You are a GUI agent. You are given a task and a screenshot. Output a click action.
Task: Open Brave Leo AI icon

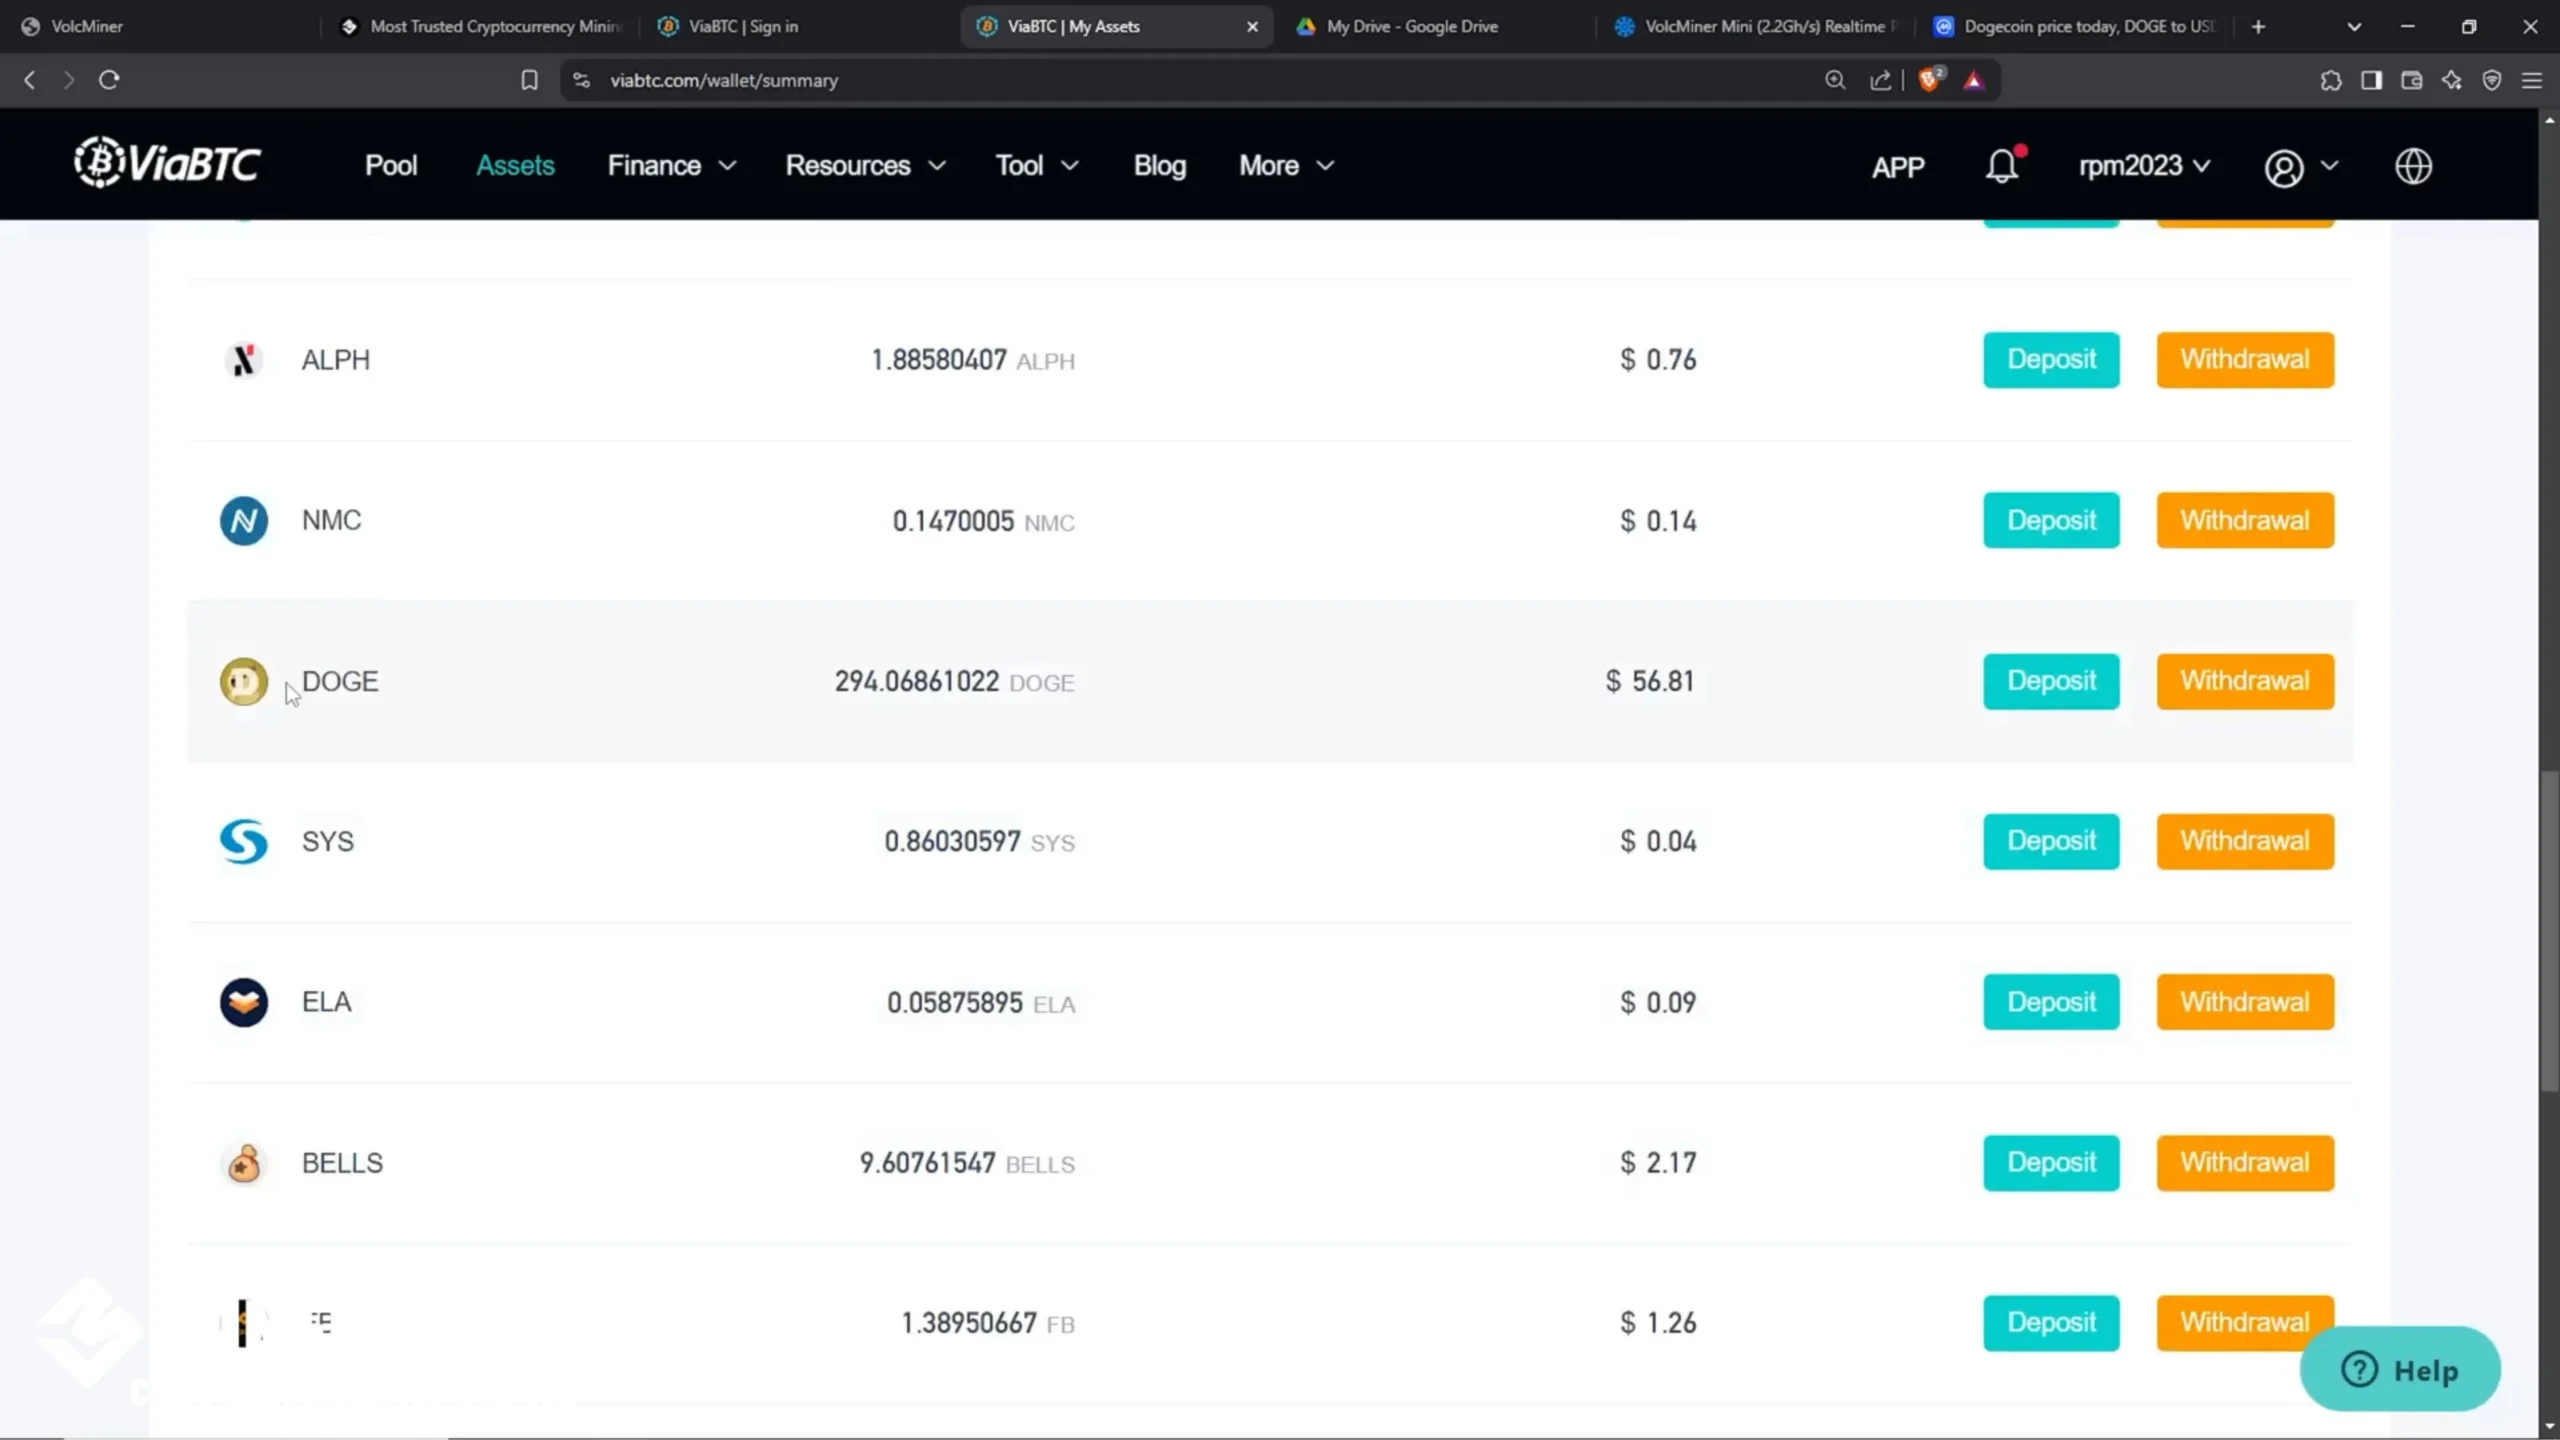[x=2451, y=80]
